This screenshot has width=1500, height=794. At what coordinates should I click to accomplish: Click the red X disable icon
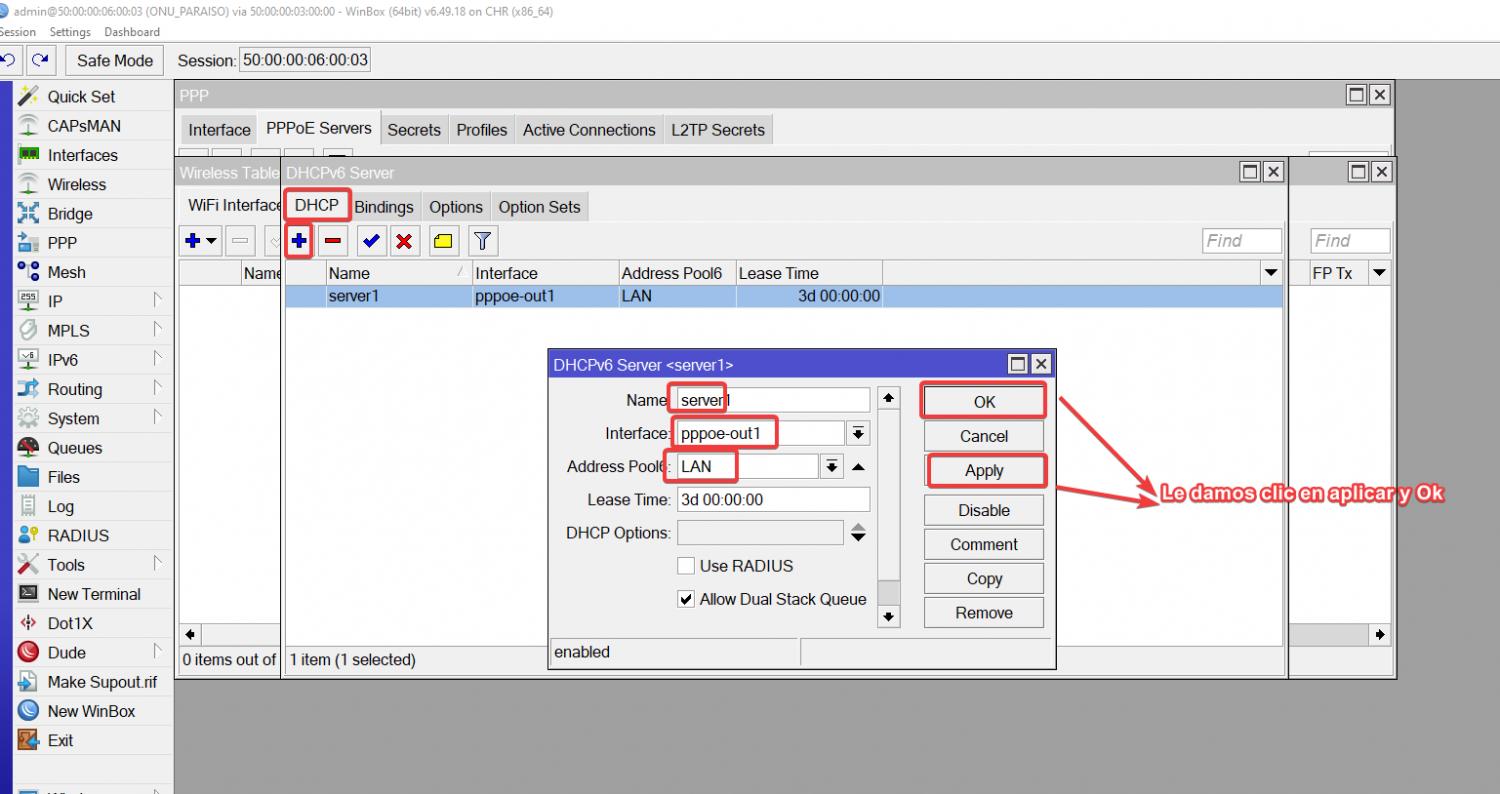click(x=404, y=241)
